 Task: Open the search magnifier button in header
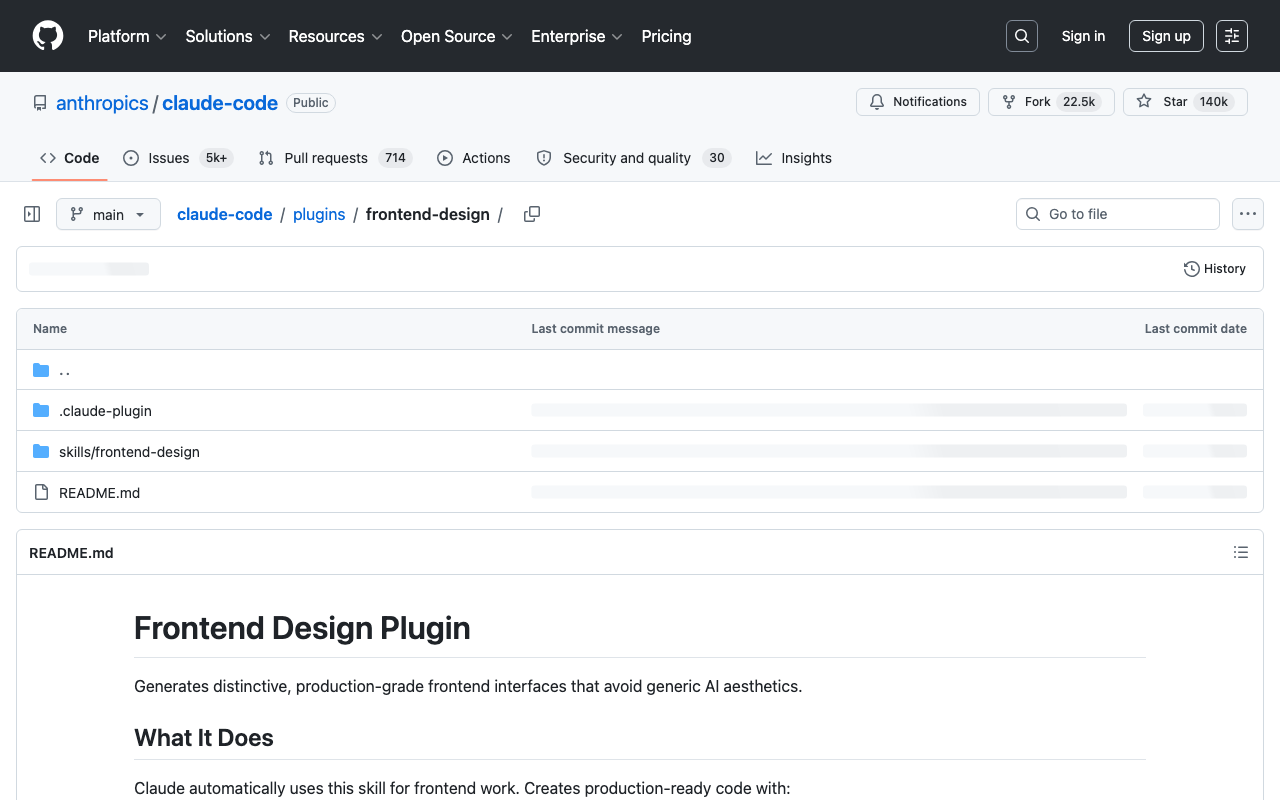tap(1022, 36)
